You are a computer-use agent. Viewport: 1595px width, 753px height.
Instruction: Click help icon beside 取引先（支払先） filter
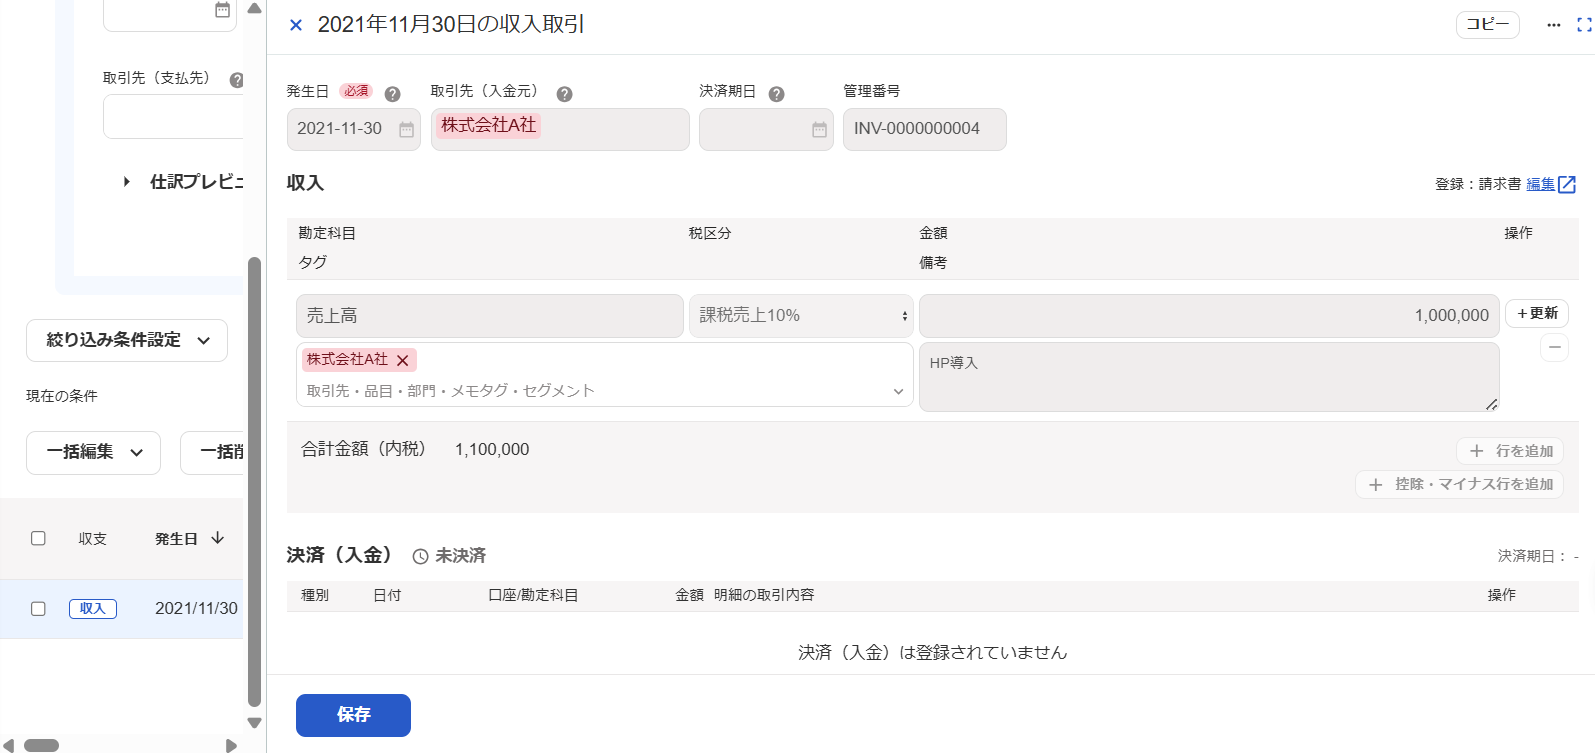[x=236, y=80]
